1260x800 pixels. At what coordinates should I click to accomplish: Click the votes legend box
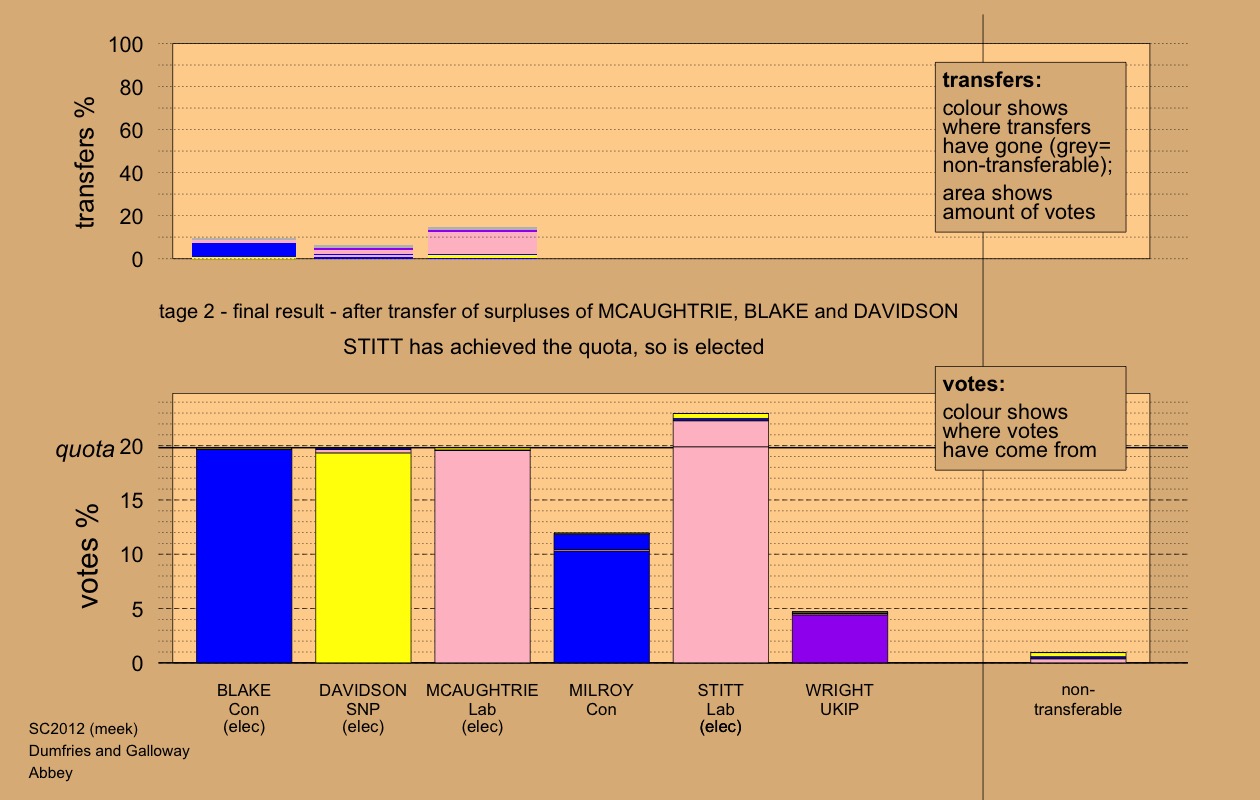point(1030,418)
